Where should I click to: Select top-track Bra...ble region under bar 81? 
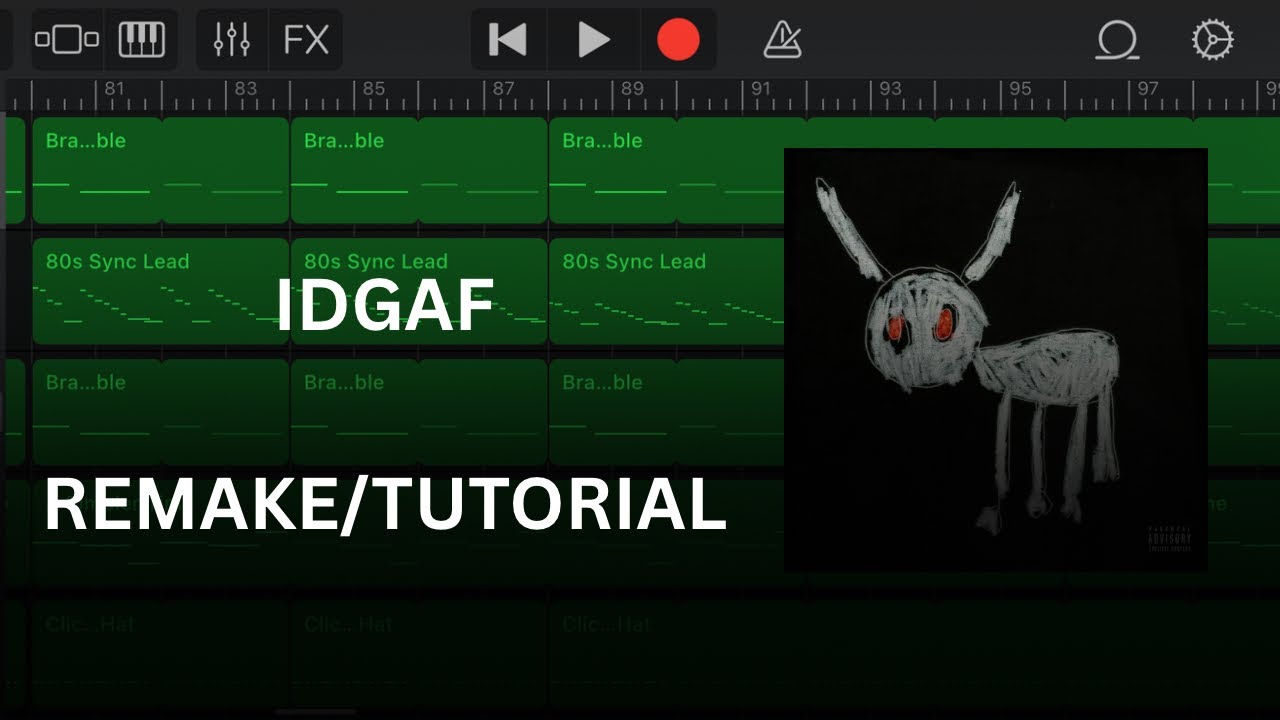pos(161,170)
